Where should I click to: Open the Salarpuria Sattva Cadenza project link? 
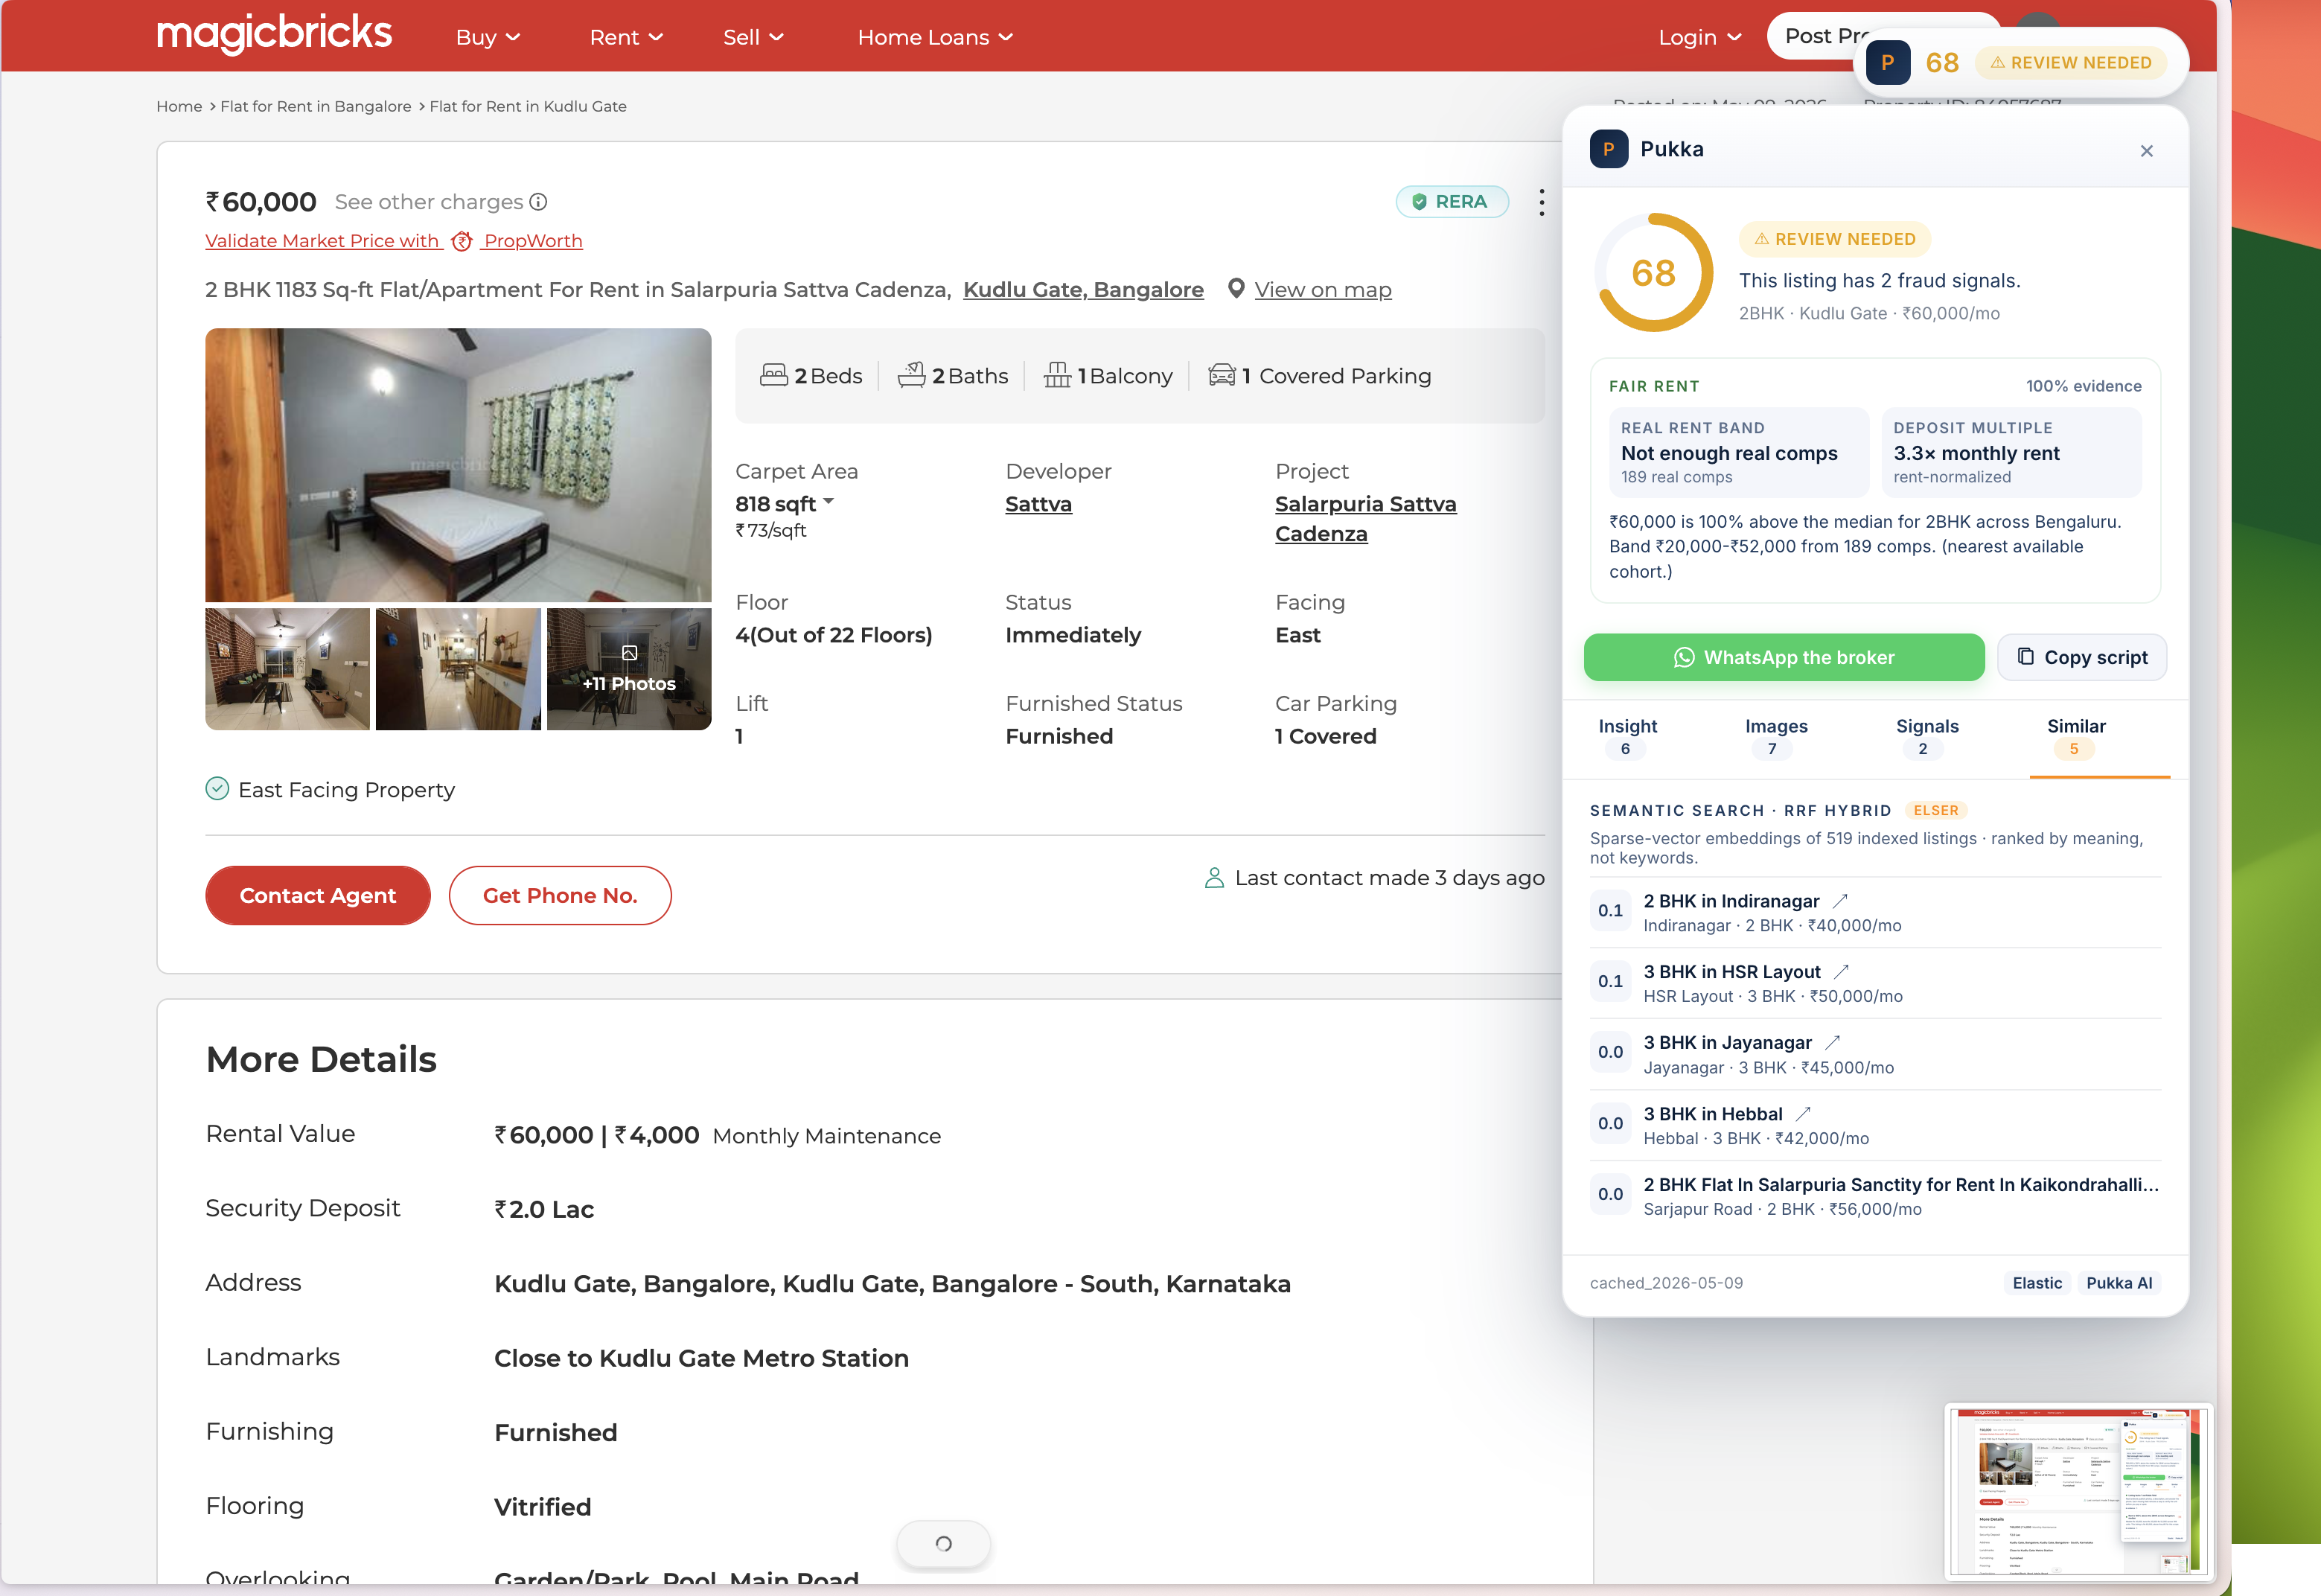click(x=1365, y=519)
